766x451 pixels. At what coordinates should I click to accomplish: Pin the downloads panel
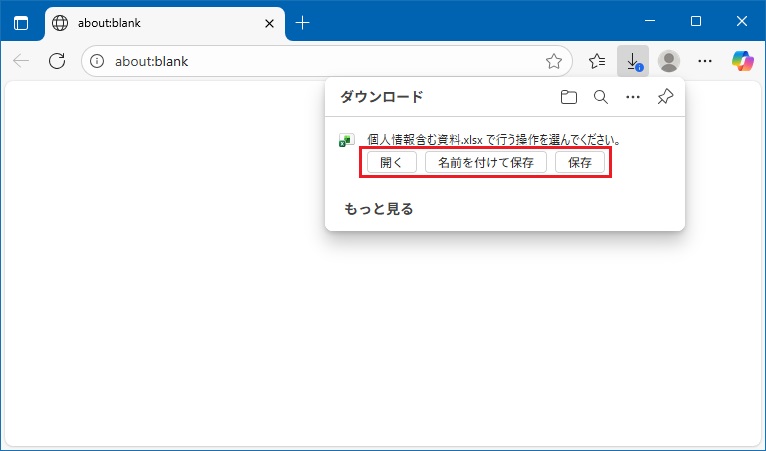pyautogui.click(x=664, y=97)
